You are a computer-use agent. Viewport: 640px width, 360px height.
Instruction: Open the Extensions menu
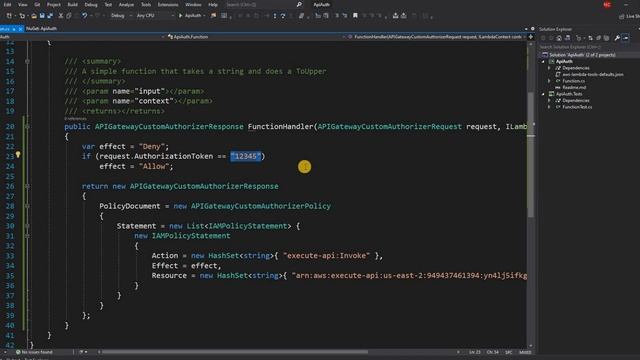click(x=168, y=4)
